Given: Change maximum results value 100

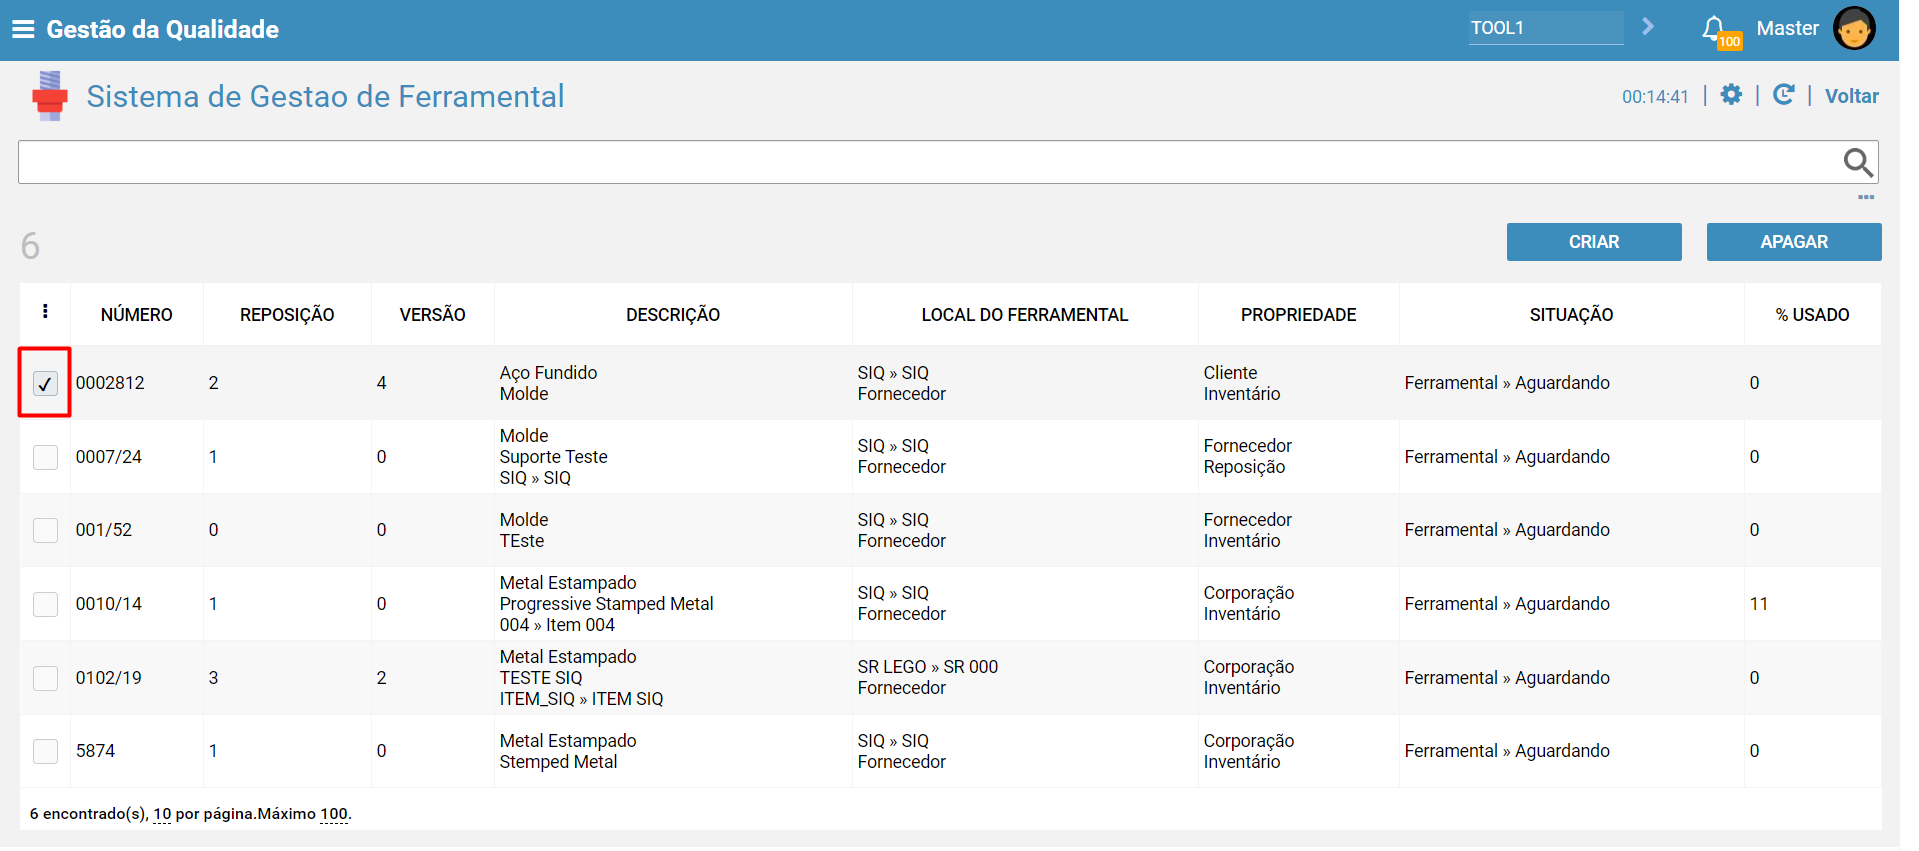Looking at the screenshot, I should (334, 814).
